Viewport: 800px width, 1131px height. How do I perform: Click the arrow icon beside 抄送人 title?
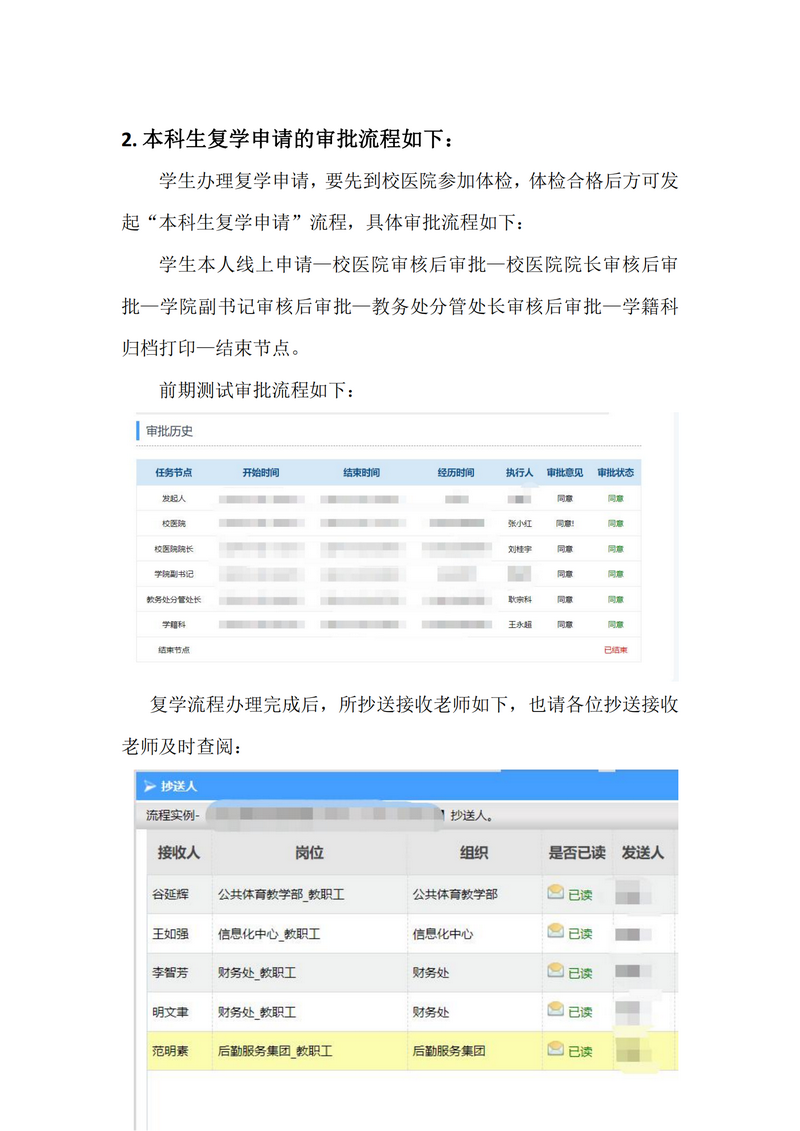[149, 786]
